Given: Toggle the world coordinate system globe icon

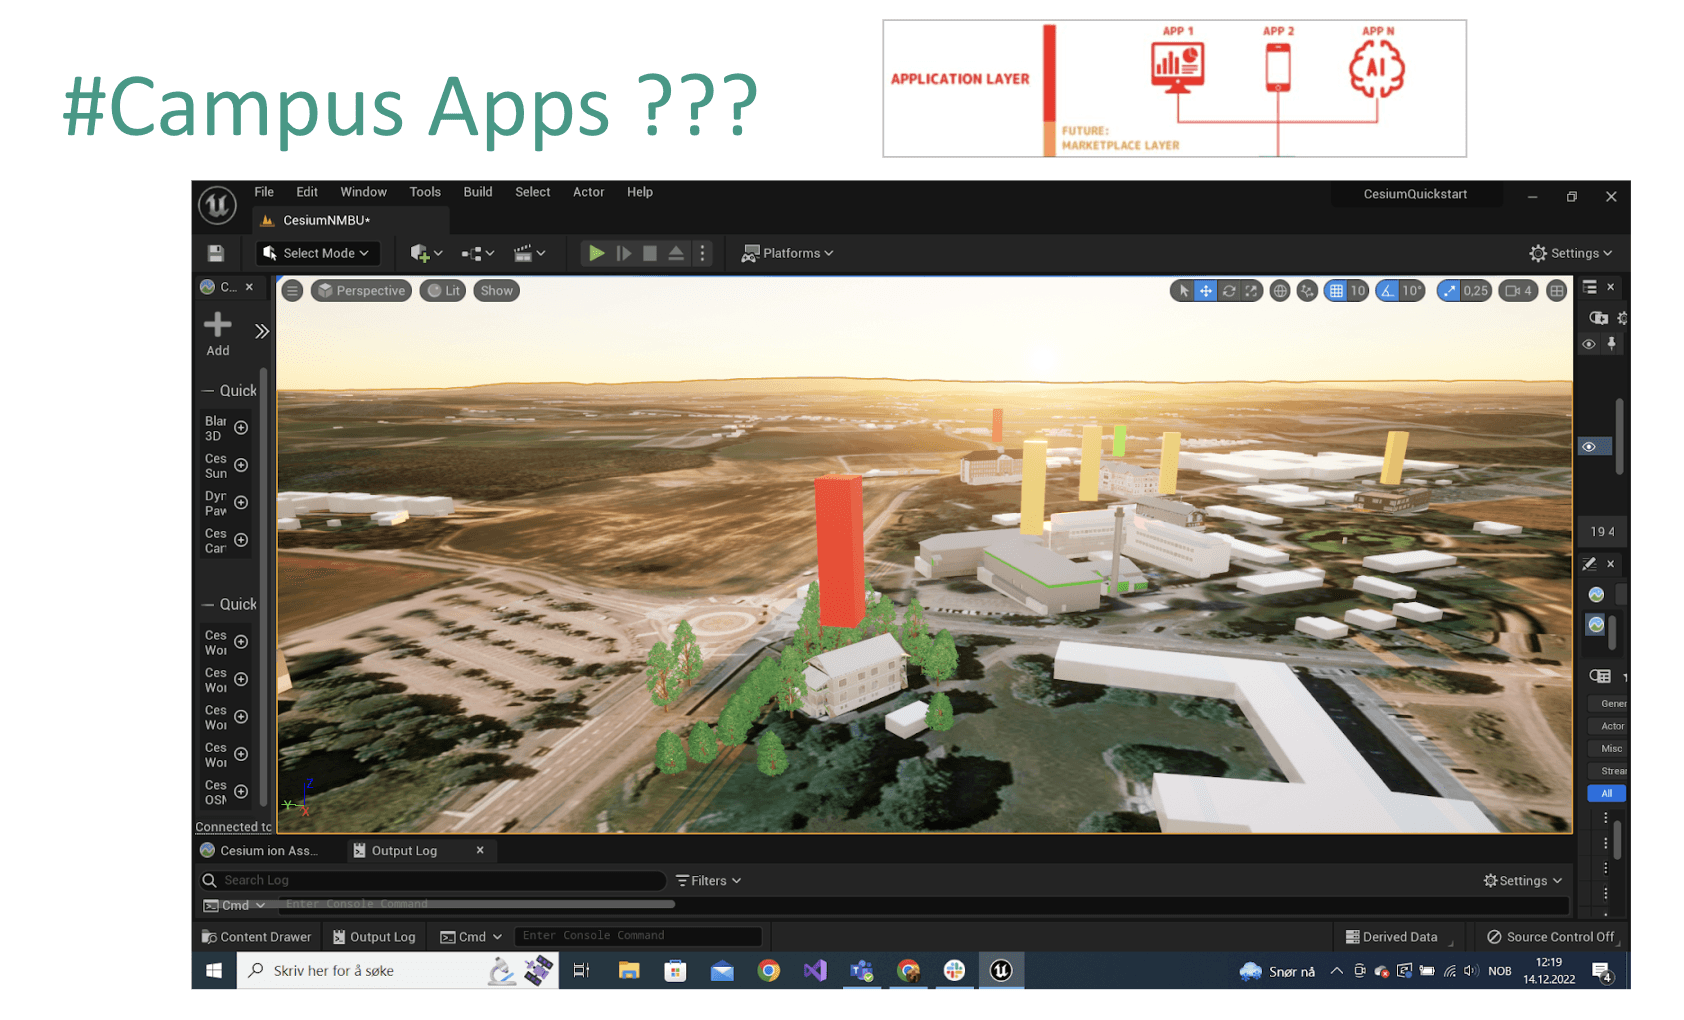Looking at the screenshot, I should click(1279, 291).
